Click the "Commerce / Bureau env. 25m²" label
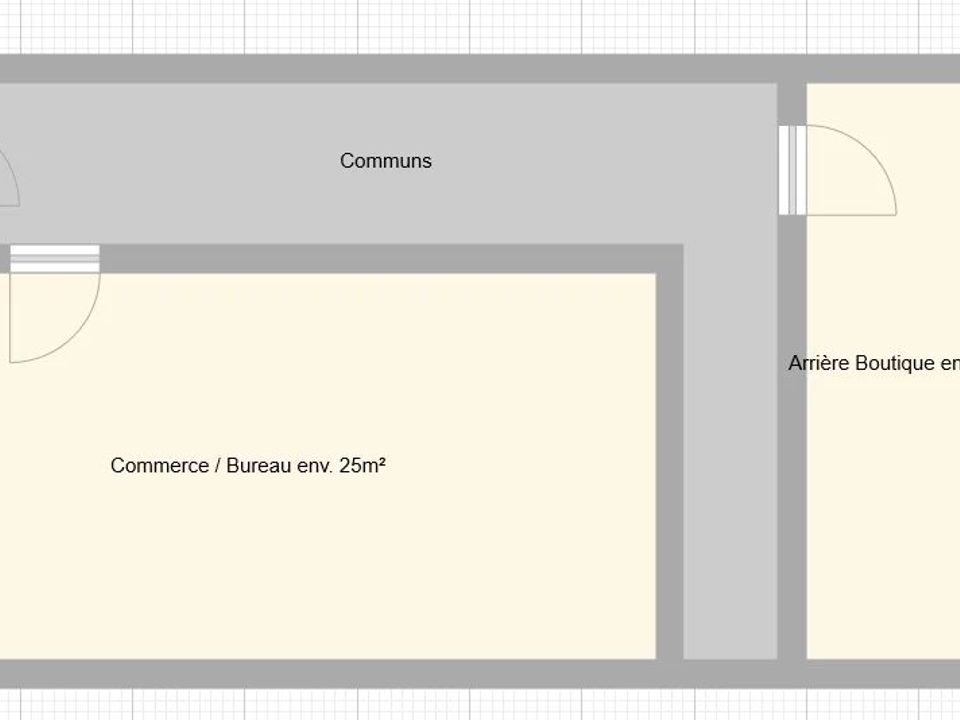The width and height of the screenshot is (960, 720). (x=248, y=465)
